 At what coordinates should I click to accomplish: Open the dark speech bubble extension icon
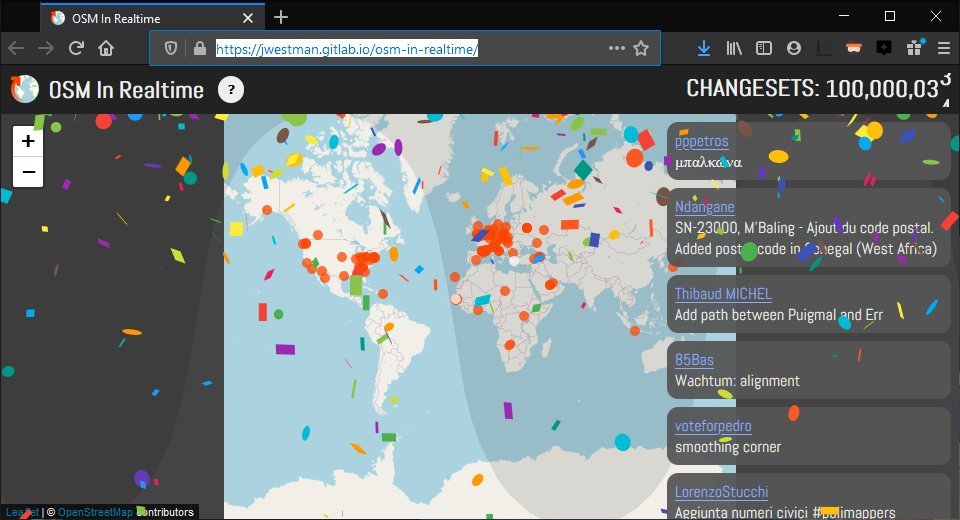pos(884,48)
